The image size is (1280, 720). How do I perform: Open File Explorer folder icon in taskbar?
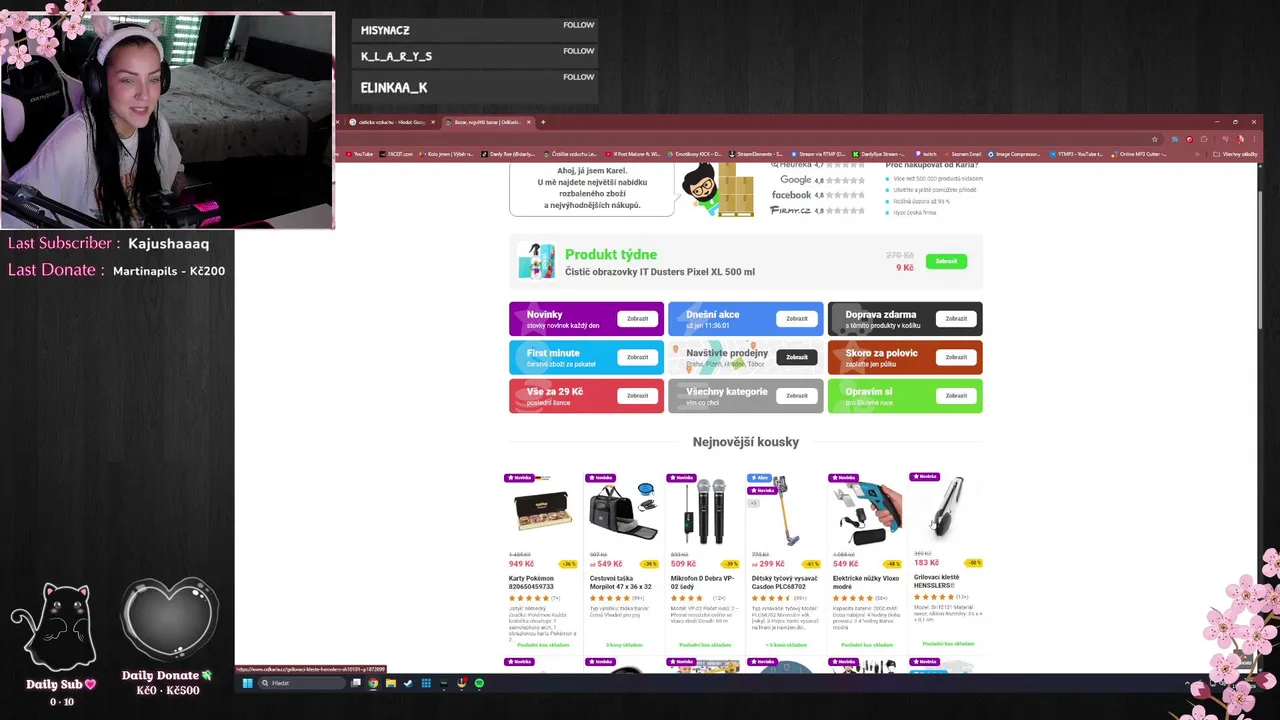391,683
